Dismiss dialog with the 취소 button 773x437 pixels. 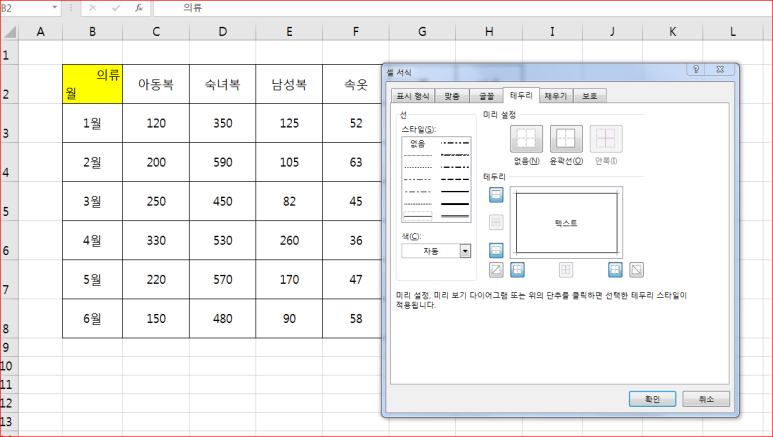pyautogui.click(x=706, y=399)
